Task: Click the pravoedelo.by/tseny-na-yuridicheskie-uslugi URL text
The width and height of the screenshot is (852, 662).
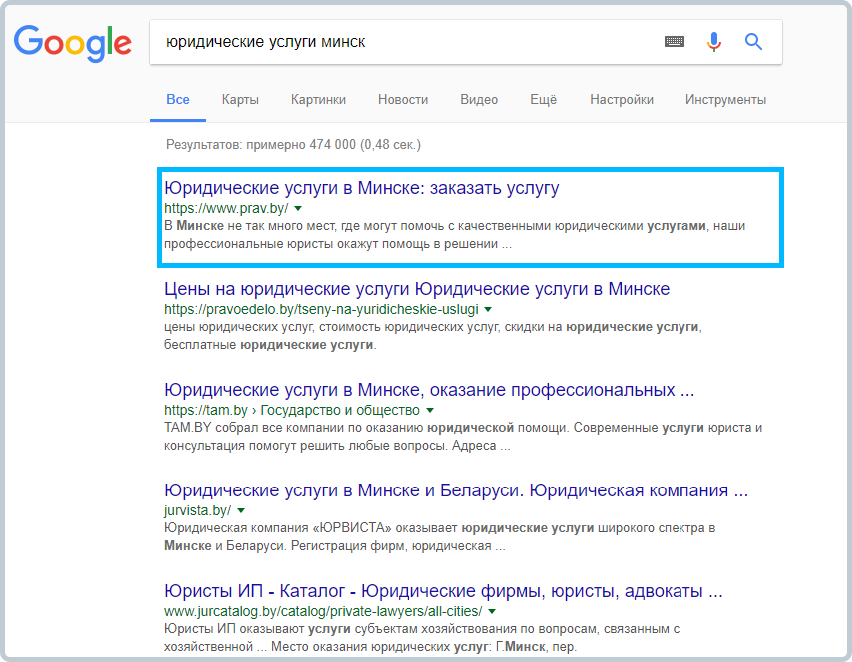Action: [x=322, y=309]
